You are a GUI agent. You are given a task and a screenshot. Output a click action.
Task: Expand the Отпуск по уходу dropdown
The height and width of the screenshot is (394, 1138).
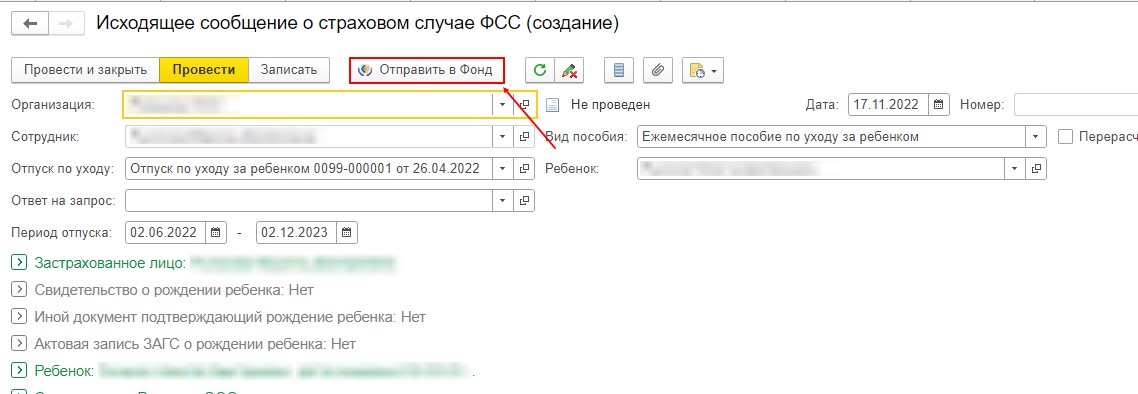coord(502,168)
